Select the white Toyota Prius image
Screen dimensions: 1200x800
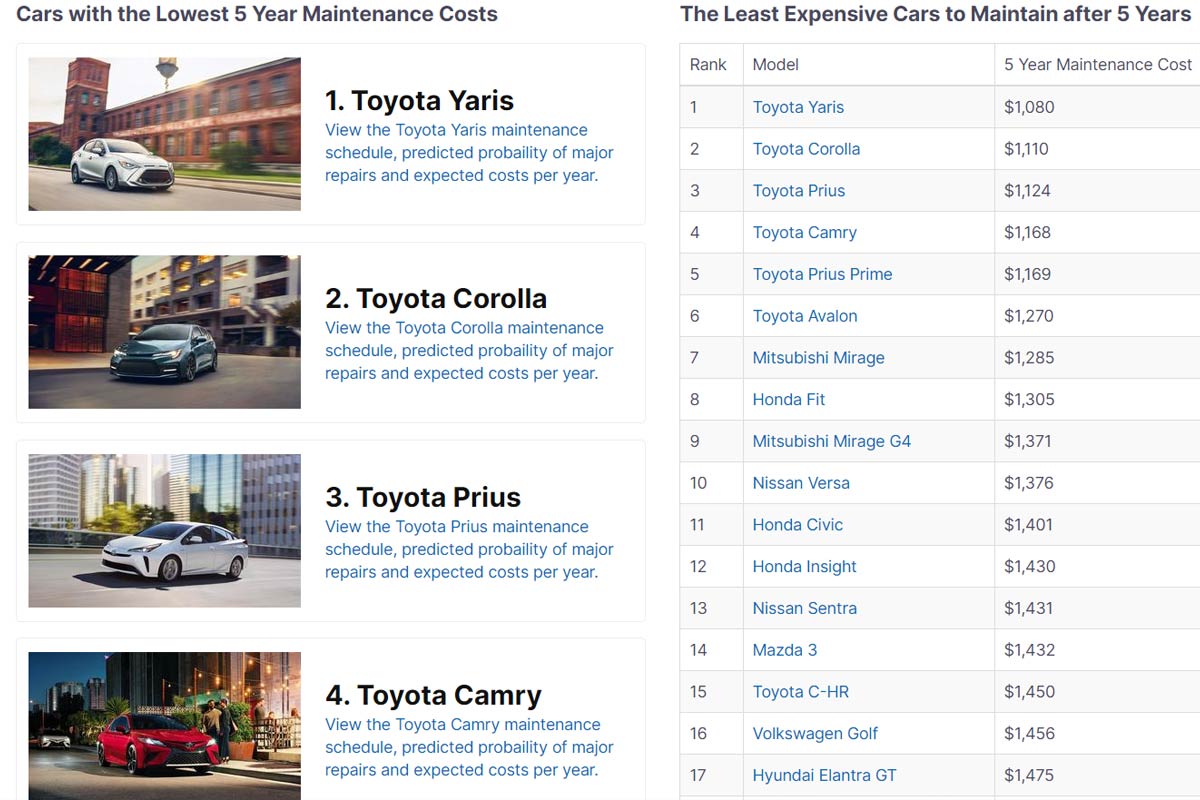164,531
